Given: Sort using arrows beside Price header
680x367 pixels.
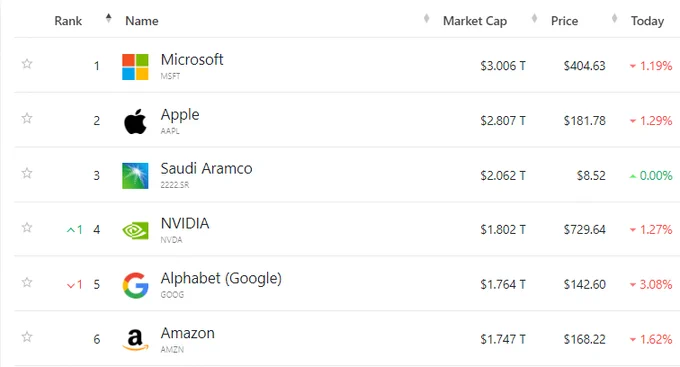Looking at the screenshot, I should [x=614, y=18].
